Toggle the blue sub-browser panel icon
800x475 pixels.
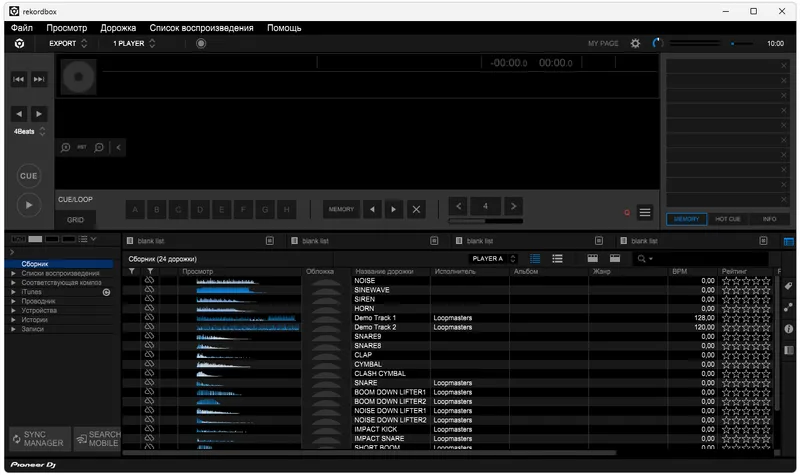pos(789,241)
